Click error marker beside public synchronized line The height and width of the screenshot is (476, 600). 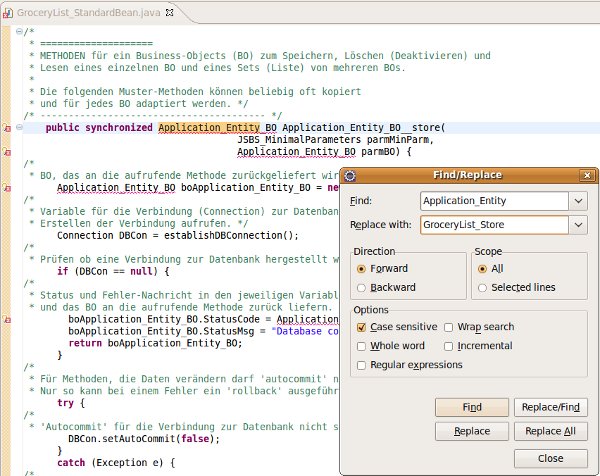pos(7,128)
